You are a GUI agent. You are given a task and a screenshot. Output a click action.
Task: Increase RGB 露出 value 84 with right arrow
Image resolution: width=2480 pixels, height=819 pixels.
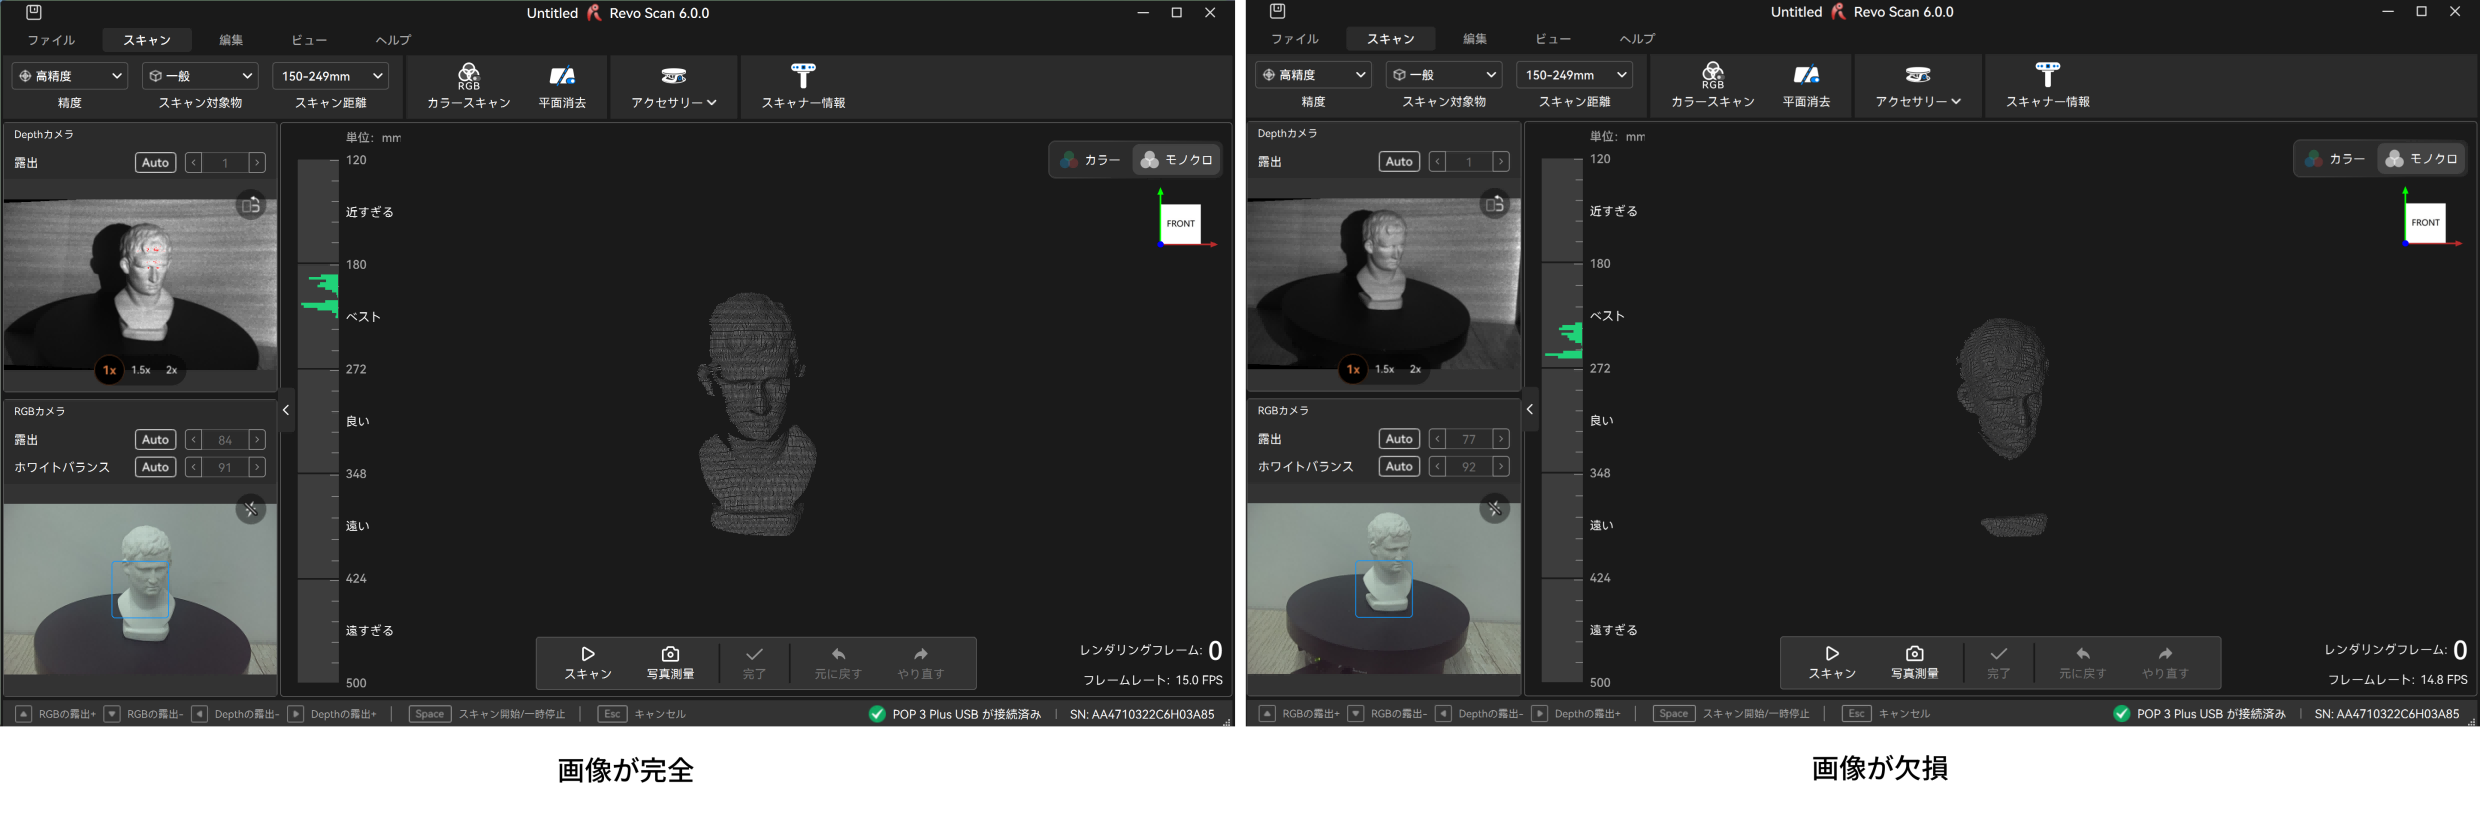pos(257,440)
